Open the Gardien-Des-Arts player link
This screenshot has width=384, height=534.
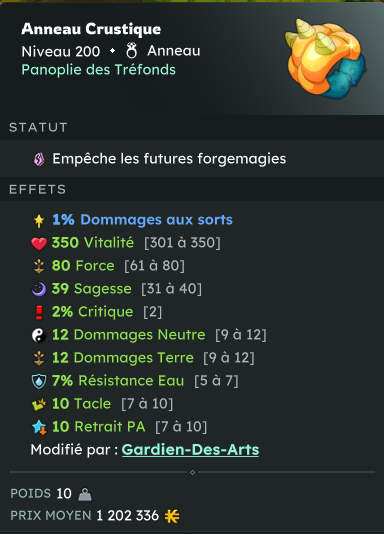190,450
